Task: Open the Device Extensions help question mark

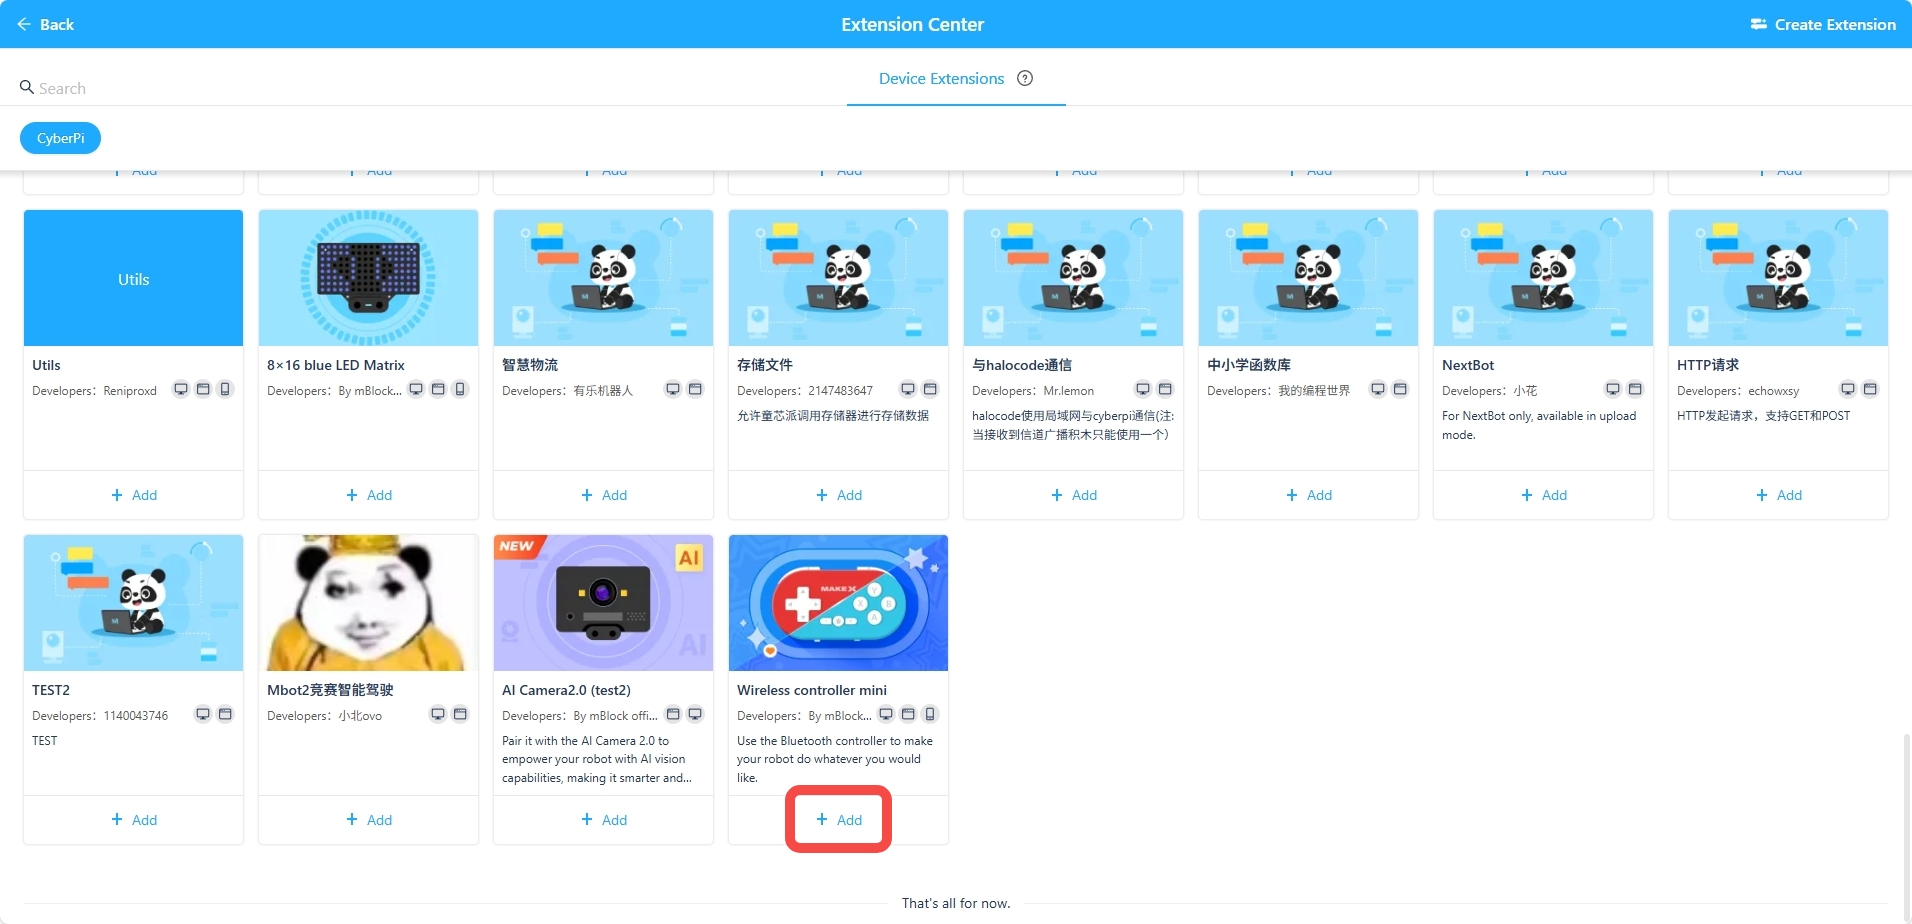Action: coord(1024,78)
